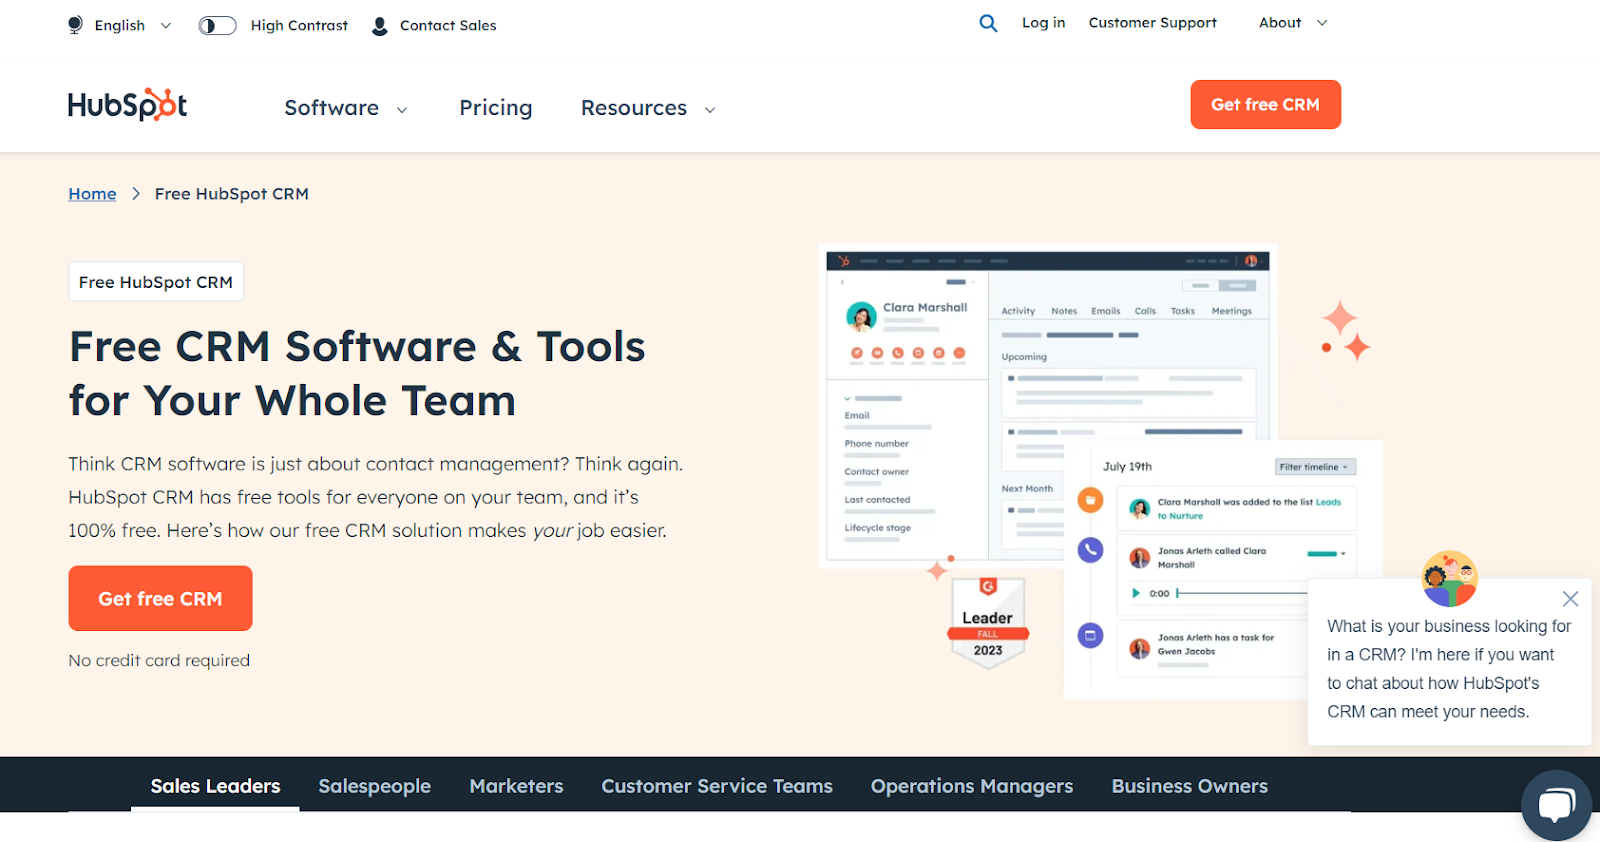
Task: Toggle the High Contrast switch
Action: point(217,26)
